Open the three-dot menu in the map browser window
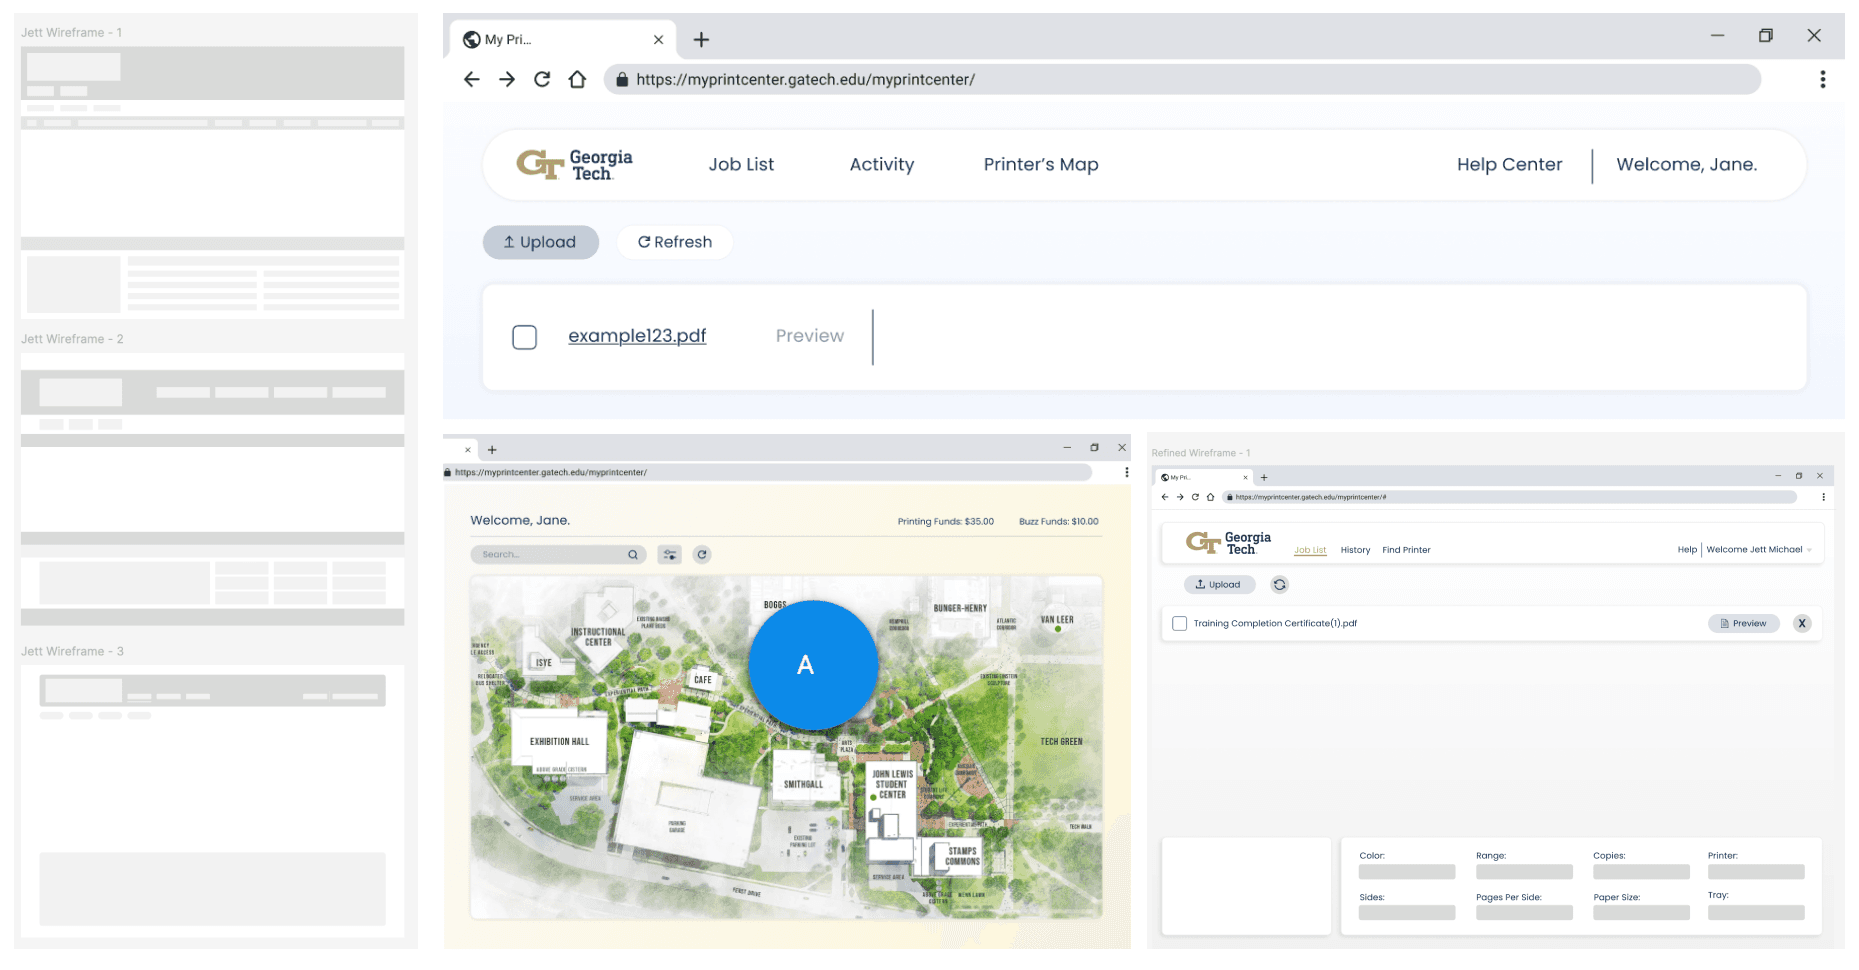Screen dimensions: 1859x970 point(1126,472)
